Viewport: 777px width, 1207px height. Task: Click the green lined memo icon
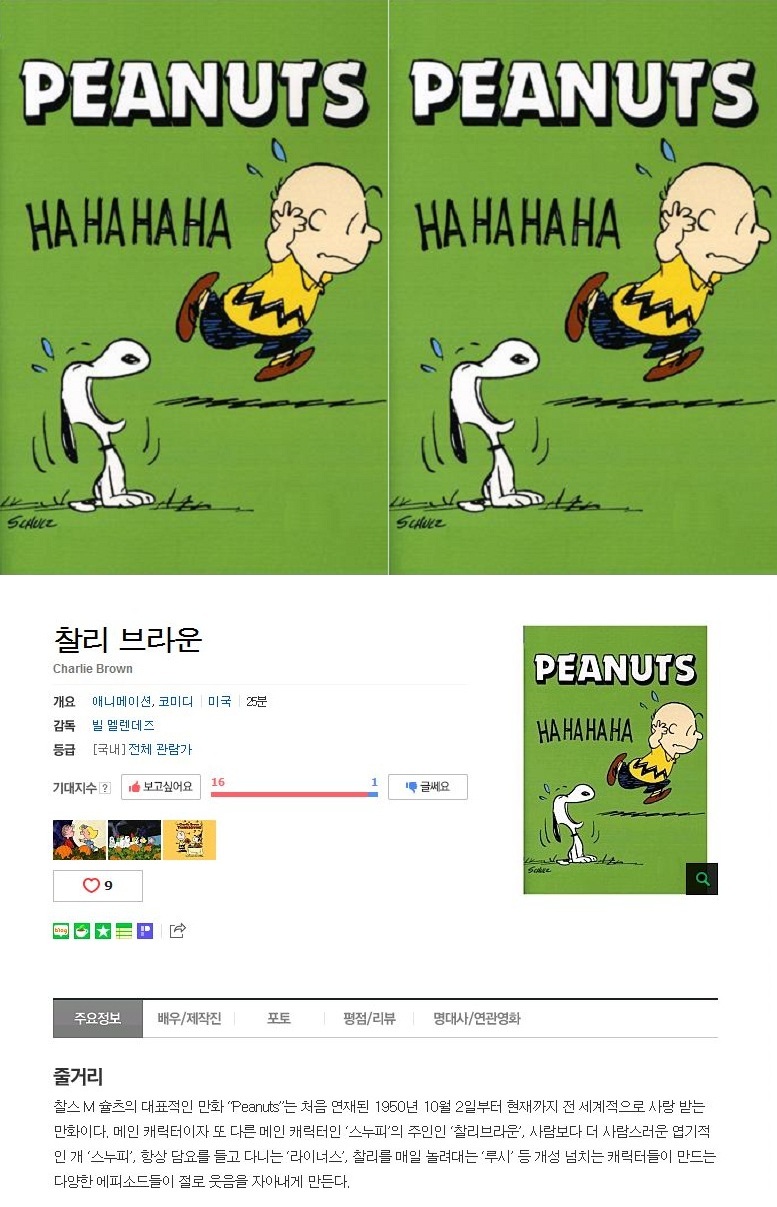point(124,931)
